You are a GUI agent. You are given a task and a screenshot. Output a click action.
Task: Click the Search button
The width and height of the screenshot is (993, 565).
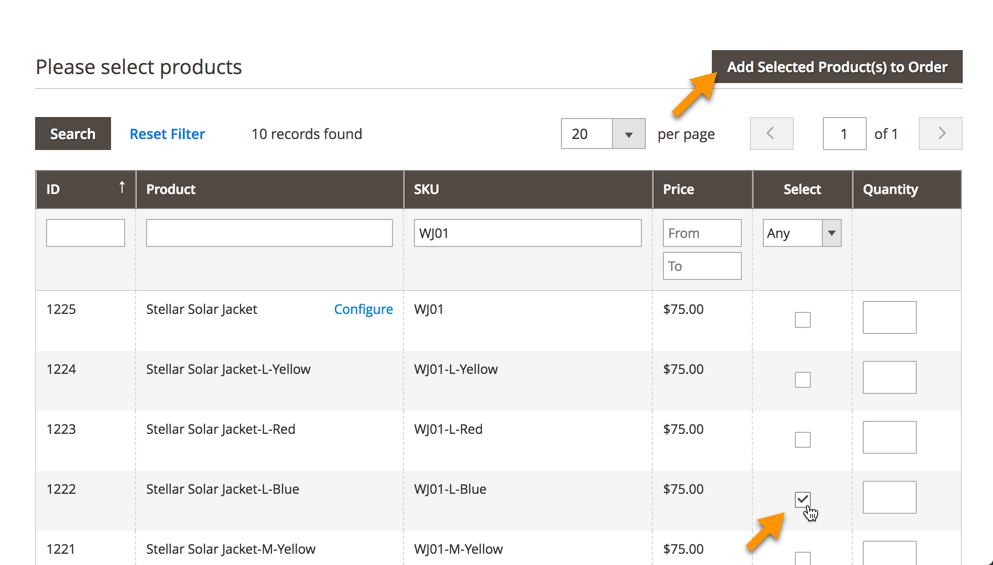pos(73,134)
